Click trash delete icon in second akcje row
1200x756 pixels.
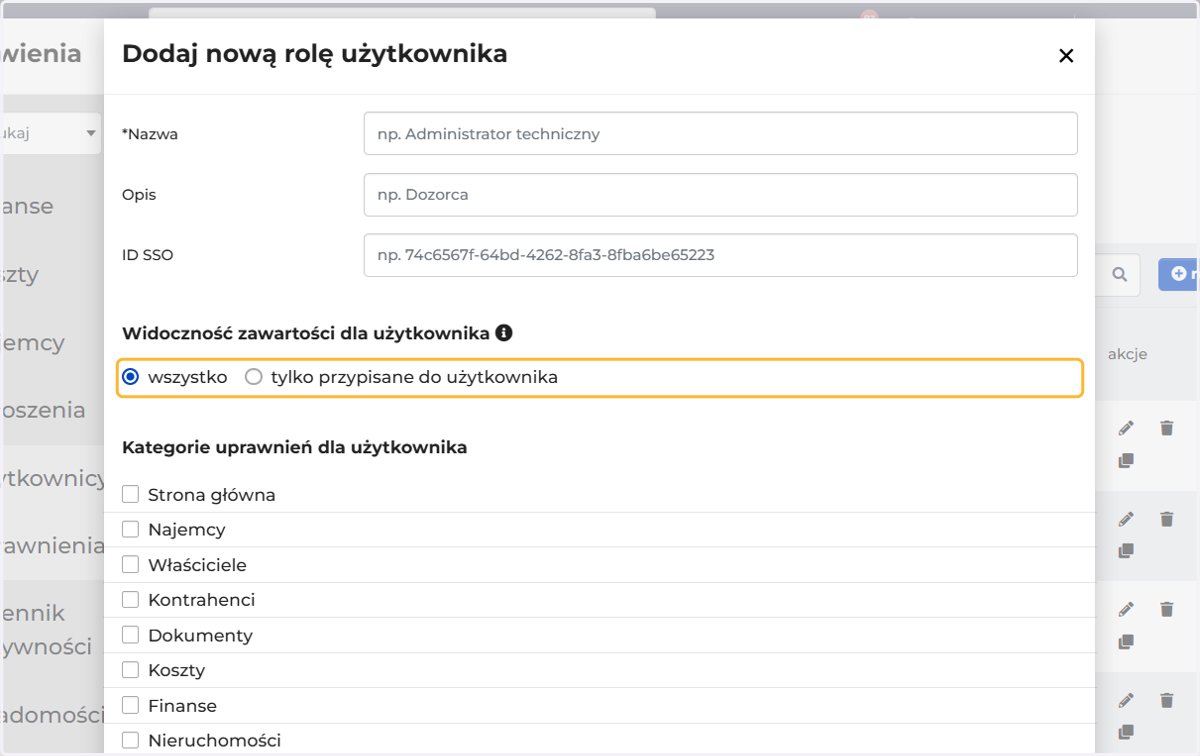[x=1166, y=519]
